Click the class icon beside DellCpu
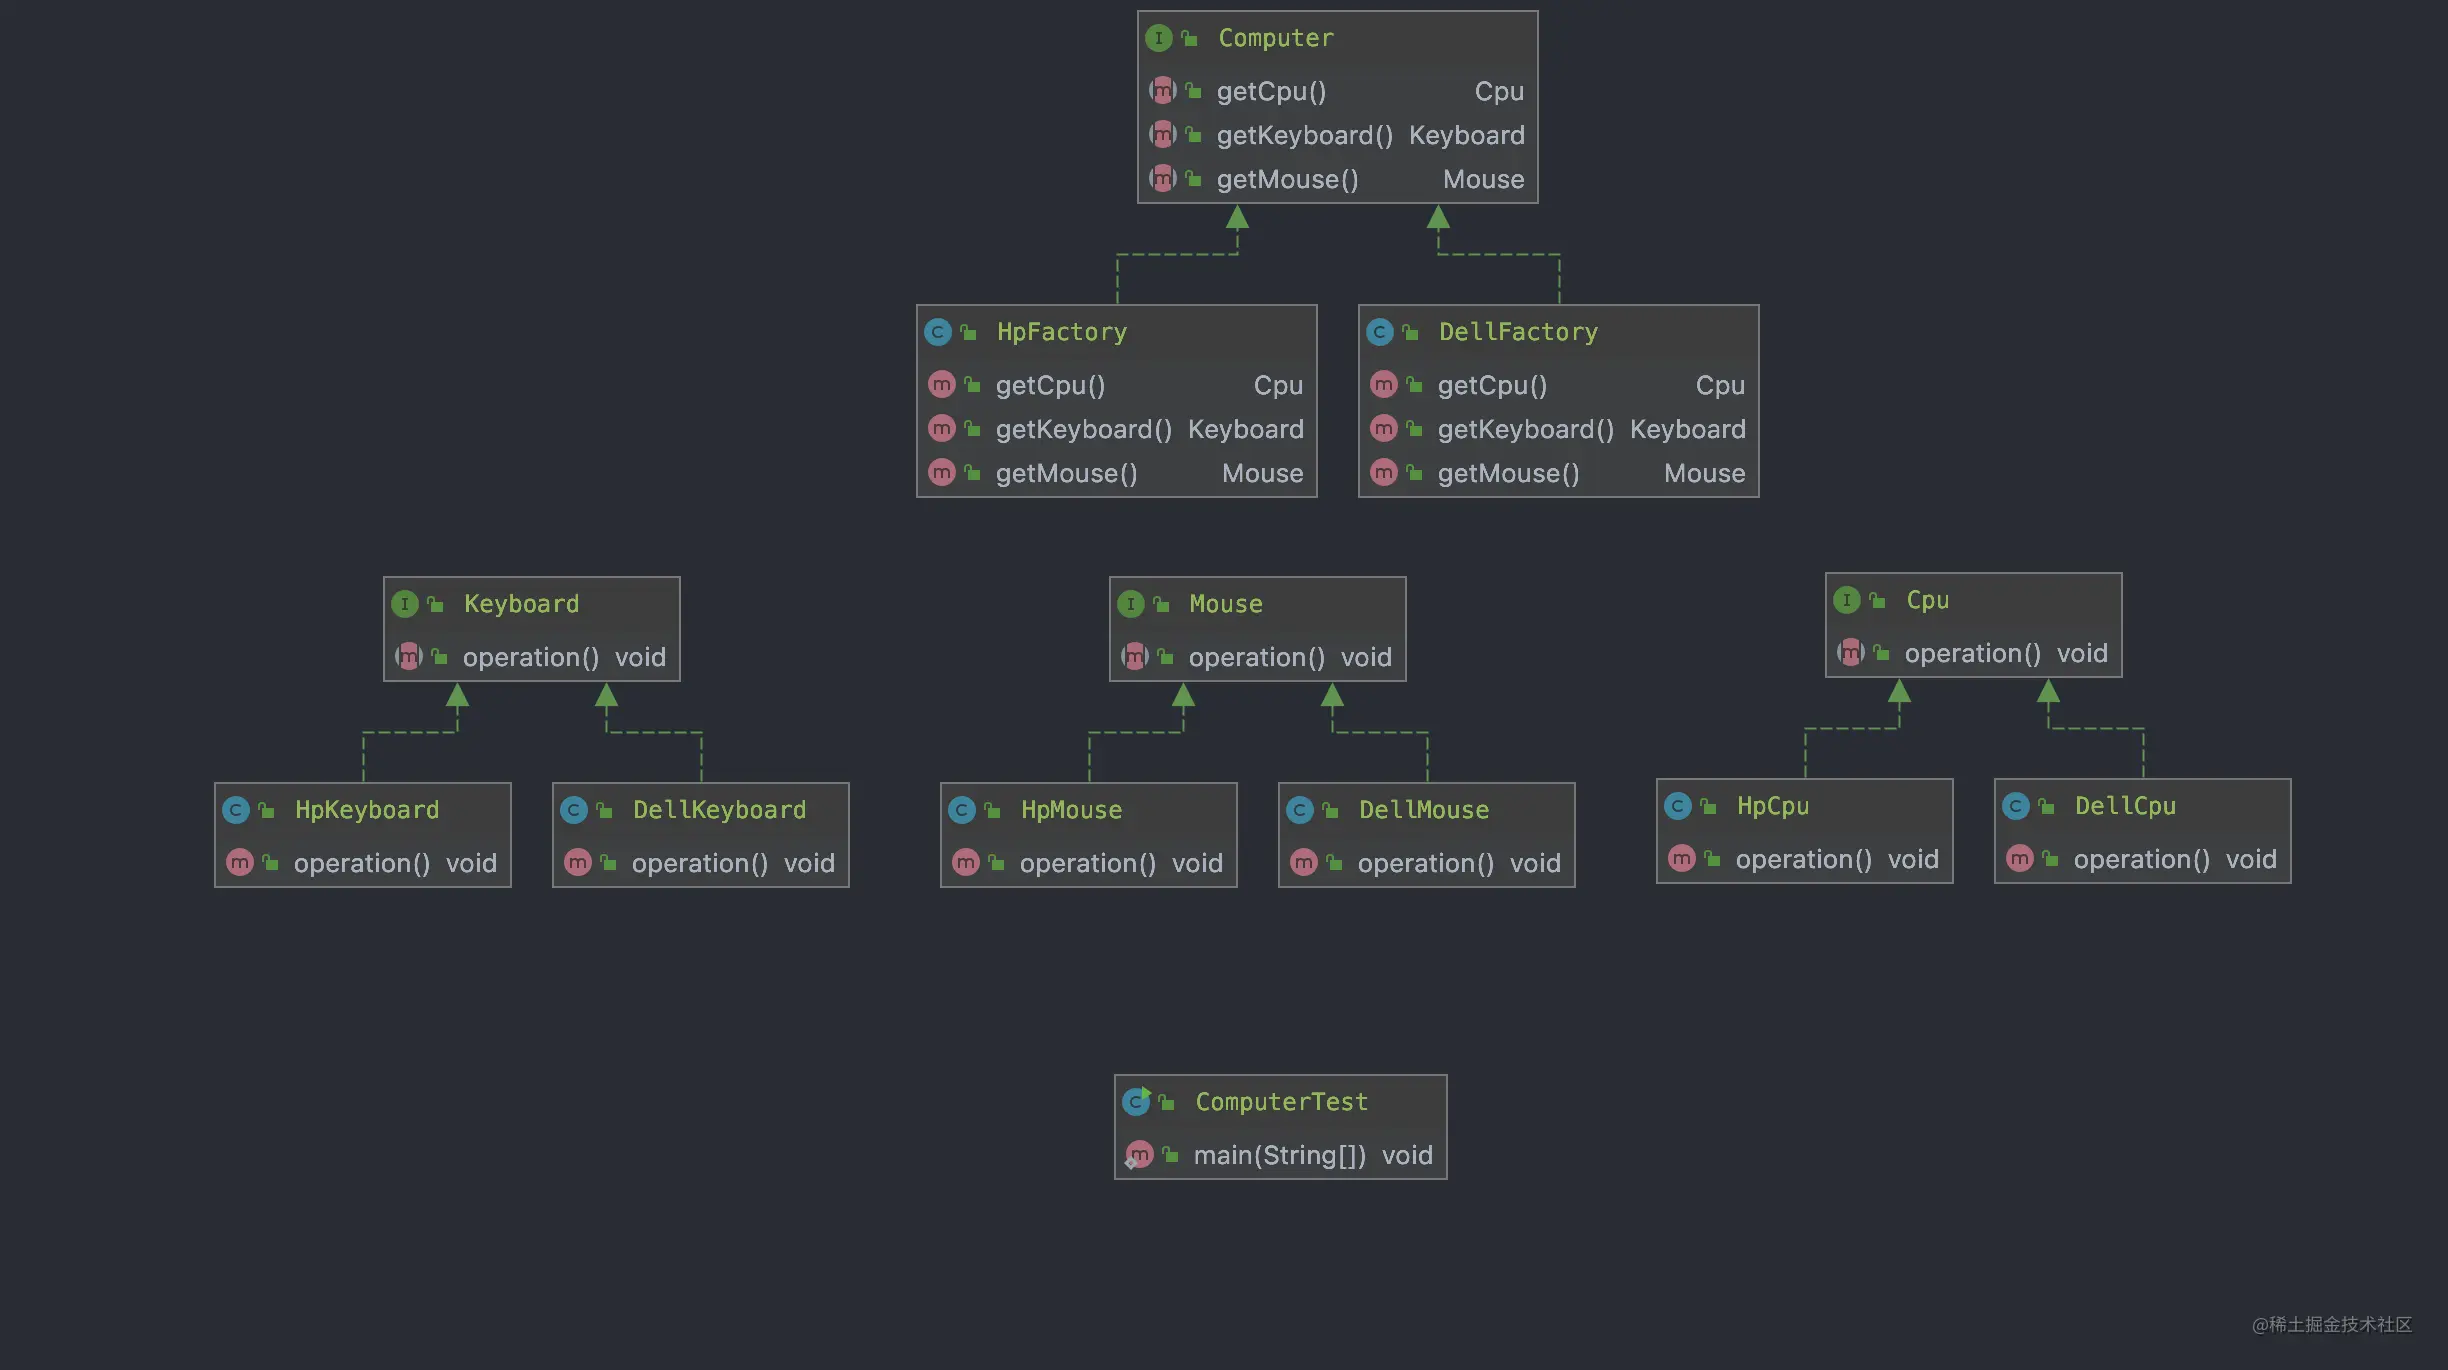Image resolution: width=2448 pixels, height=1370 pixels. [x=2016, y=806]
